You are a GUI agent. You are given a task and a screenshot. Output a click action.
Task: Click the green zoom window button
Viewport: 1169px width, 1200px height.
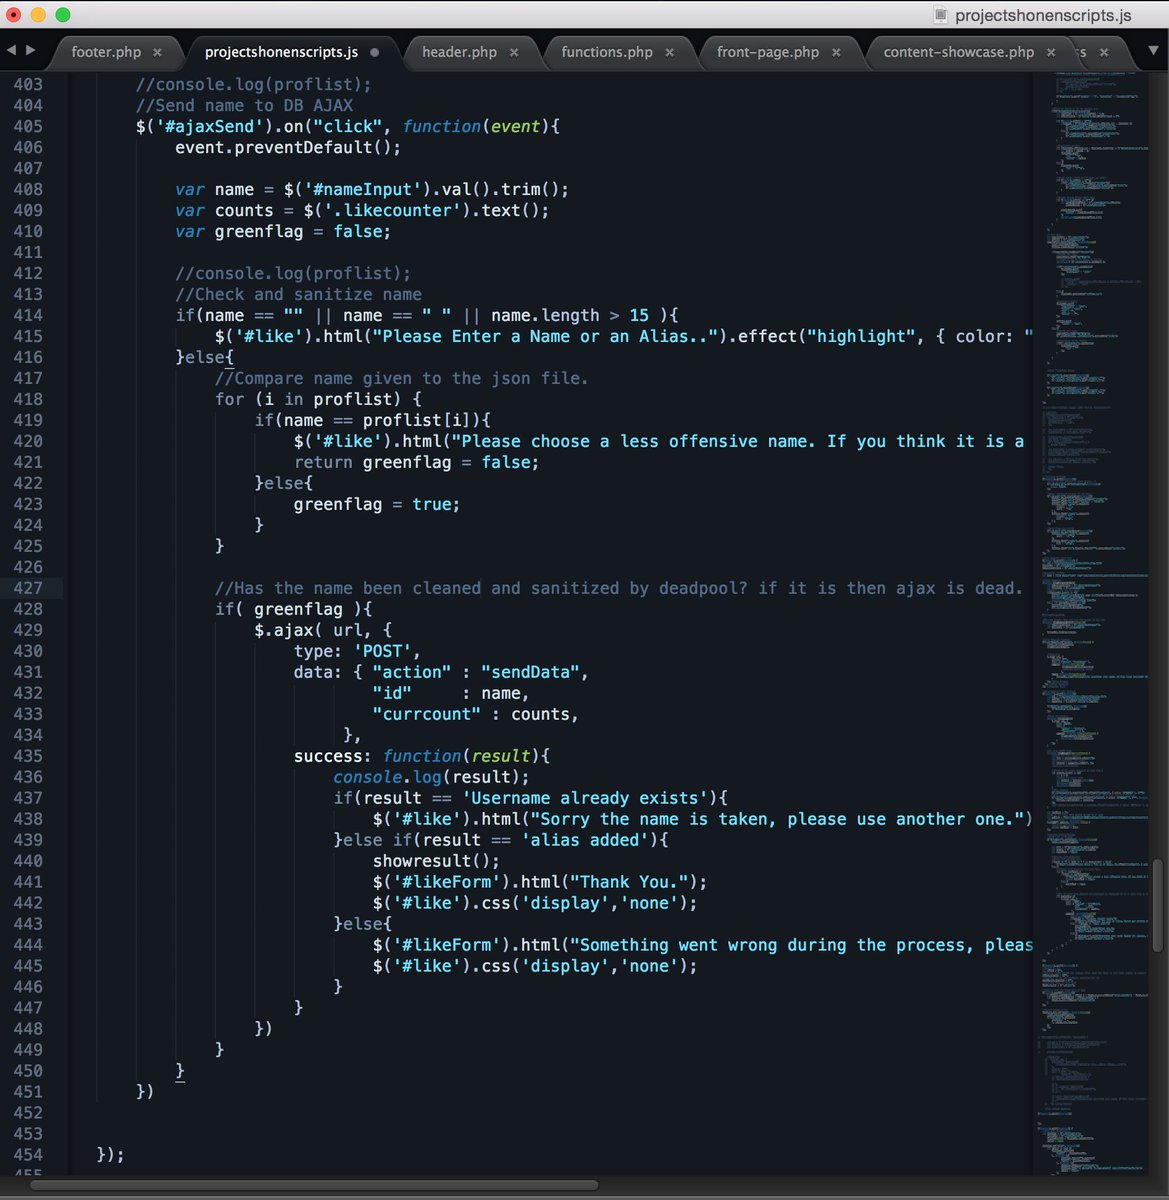point(63,15)
